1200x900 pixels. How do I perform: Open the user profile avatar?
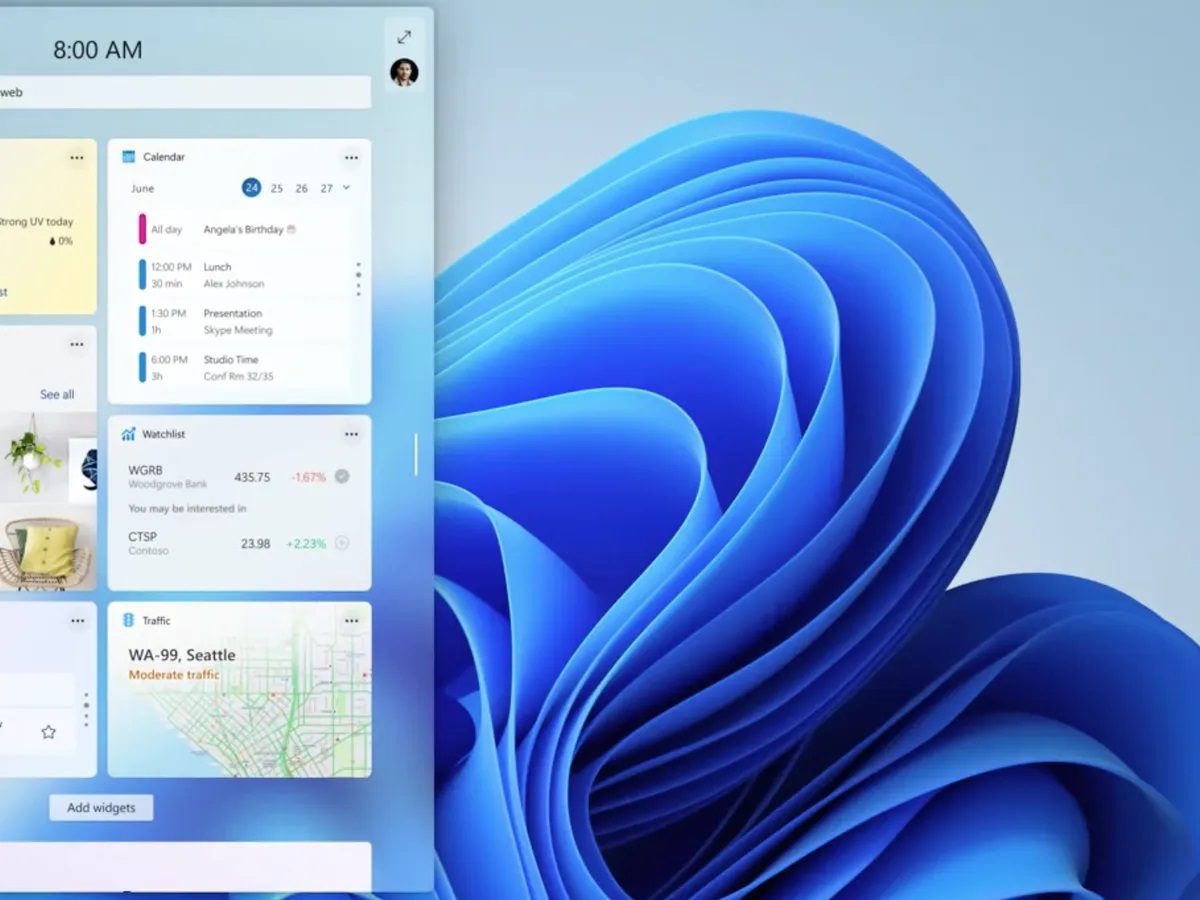(404, 72)
